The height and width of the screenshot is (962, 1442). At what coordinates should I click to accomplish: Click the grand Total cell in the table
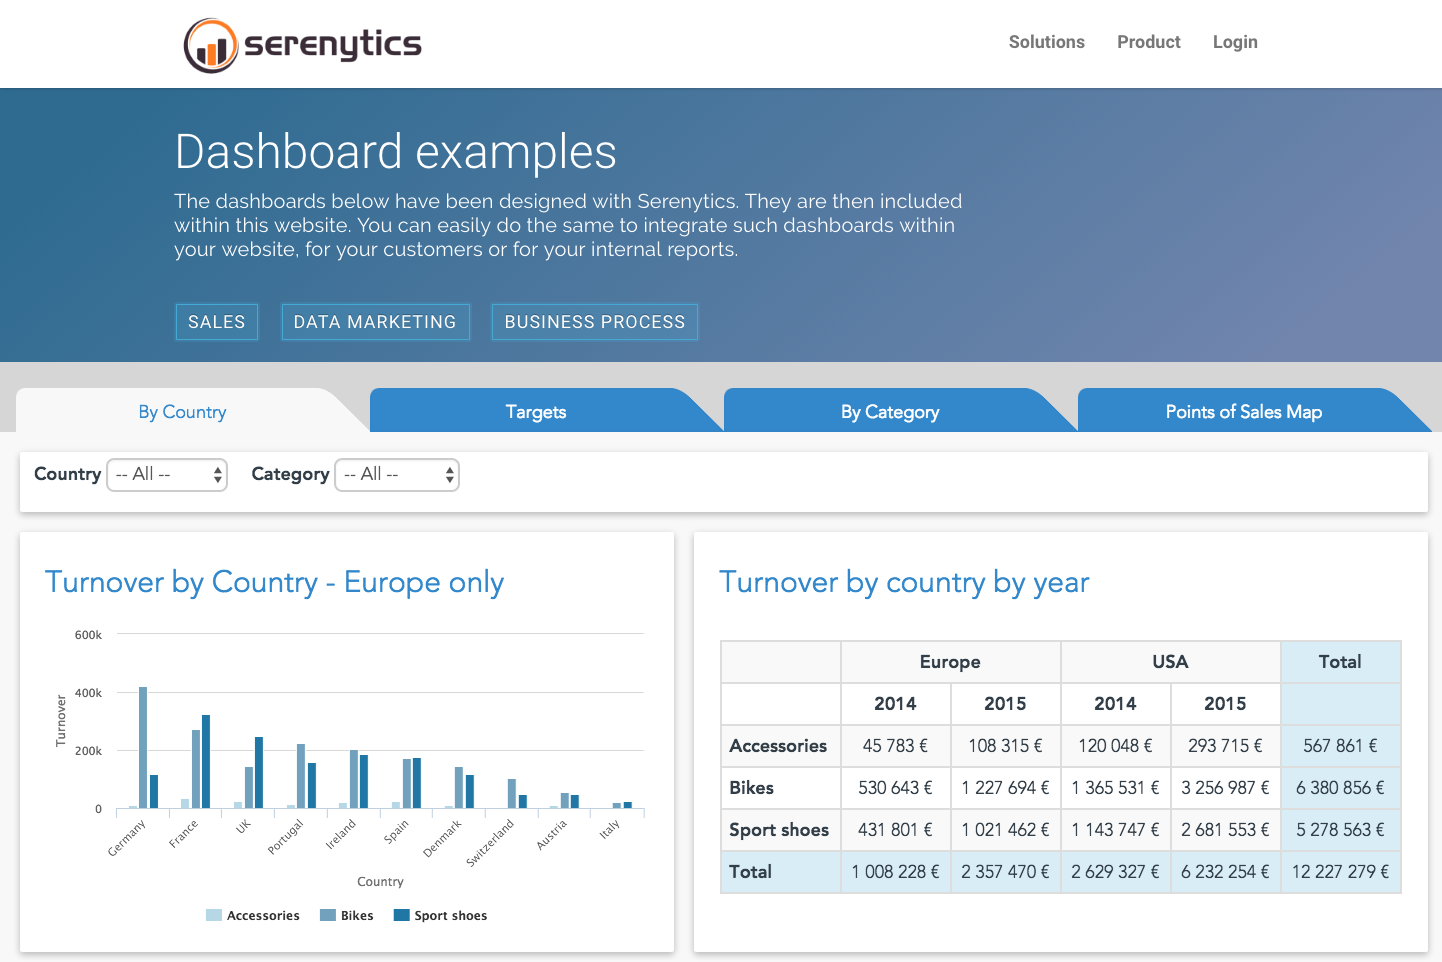pyautogui.click(x=1340, y=871)
